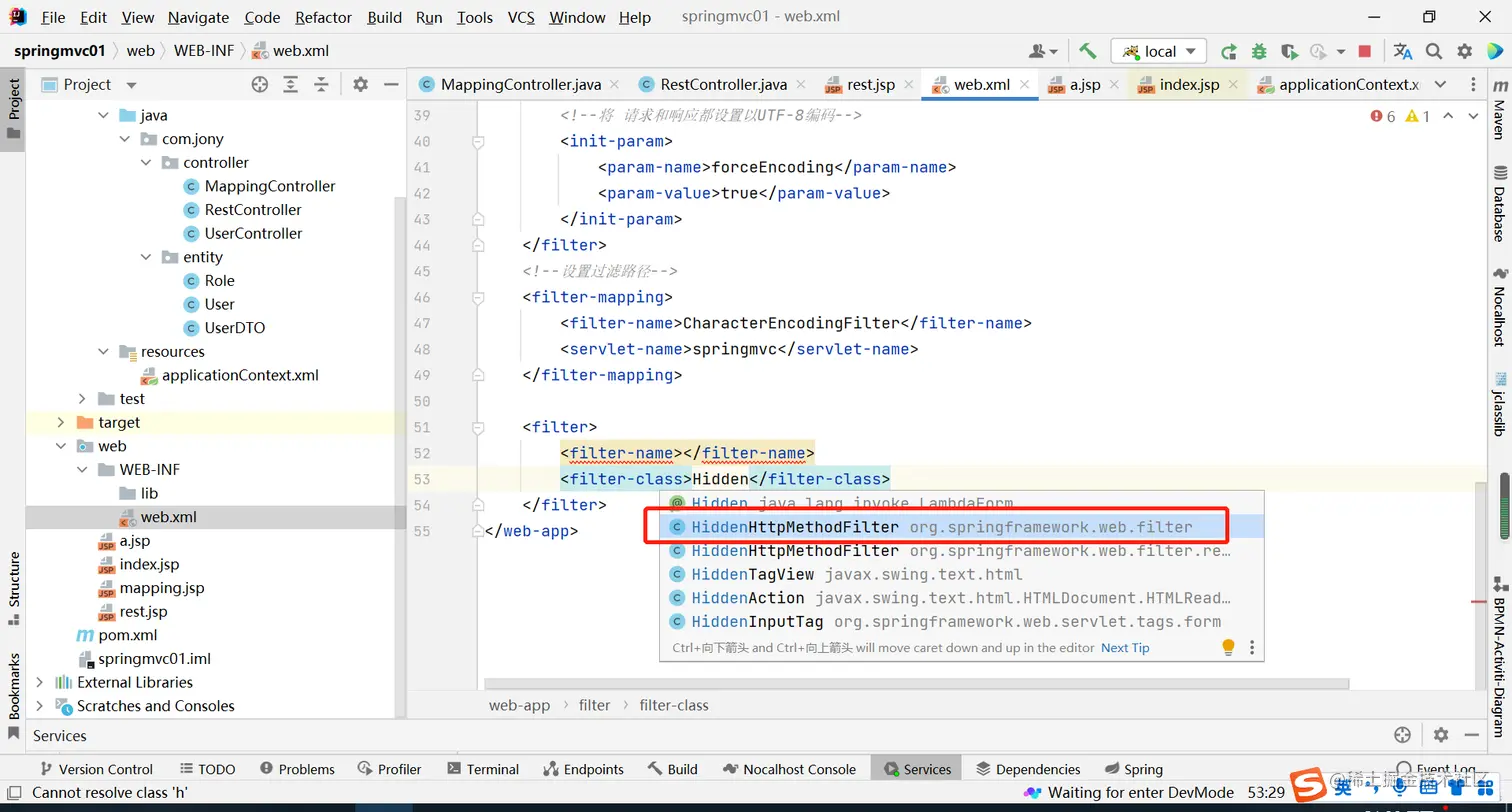
Task: Switch to the index.jsp editor tab
Action: (x=1189, y=85)
